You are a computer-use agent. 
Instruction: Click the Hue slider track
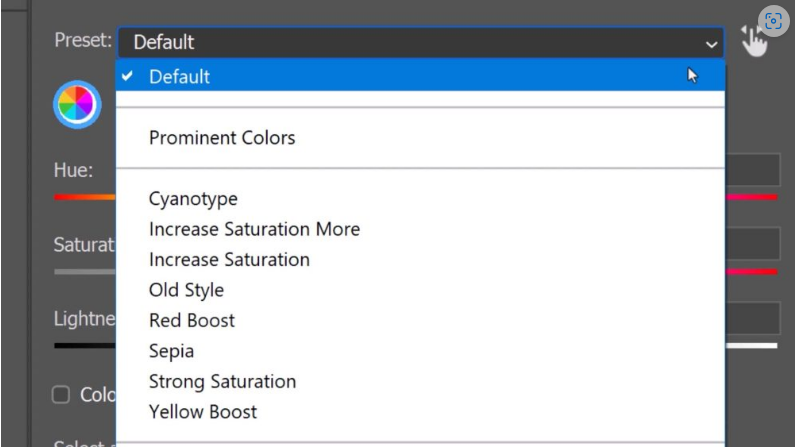click(x=85, y=197)
